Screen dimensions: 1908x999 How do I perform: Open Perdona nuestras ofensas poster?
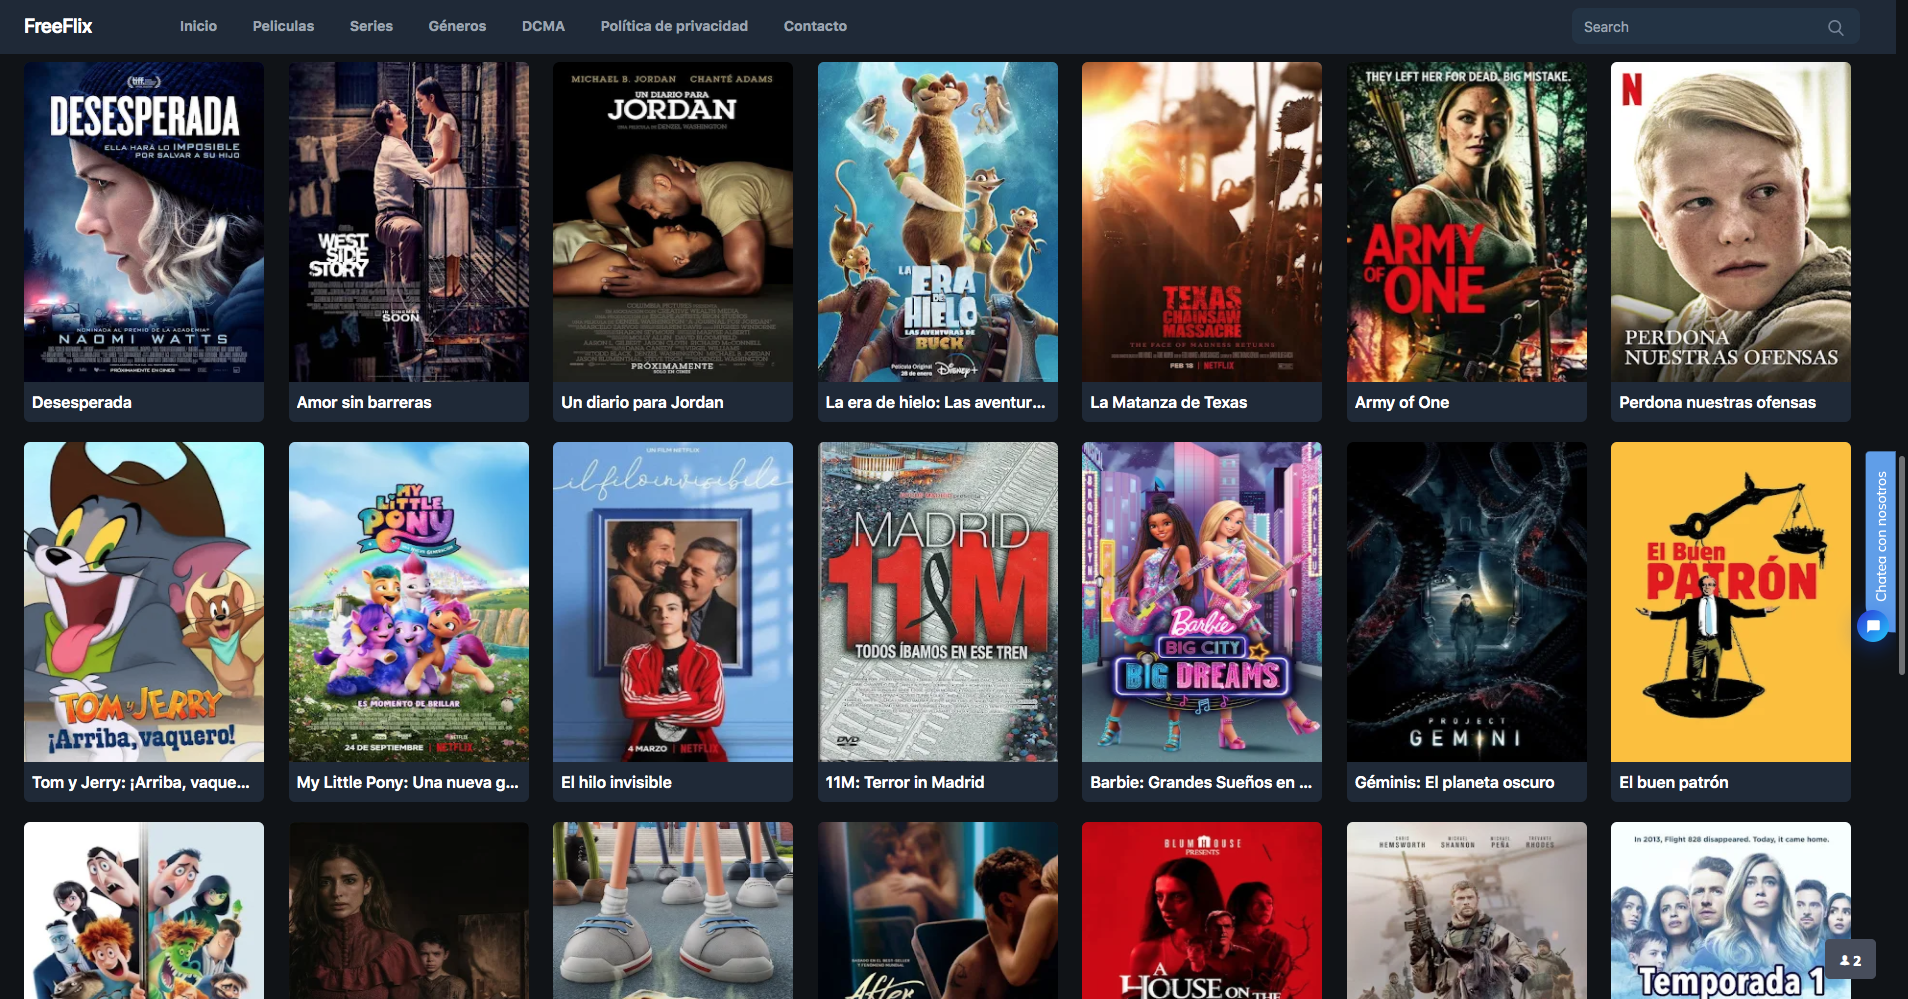pos(1731,222)
